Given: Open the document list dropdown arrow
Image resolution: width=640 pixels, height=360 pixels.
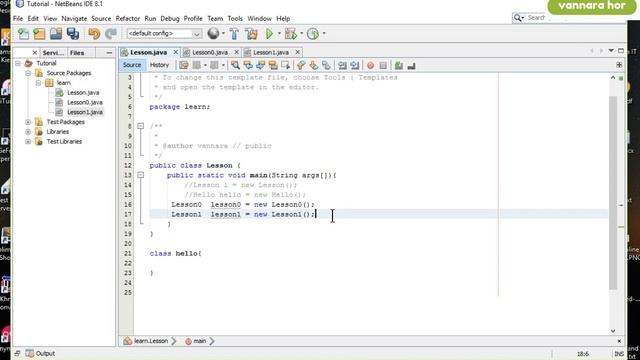Looking at the screenshot, I should (611, 51).
